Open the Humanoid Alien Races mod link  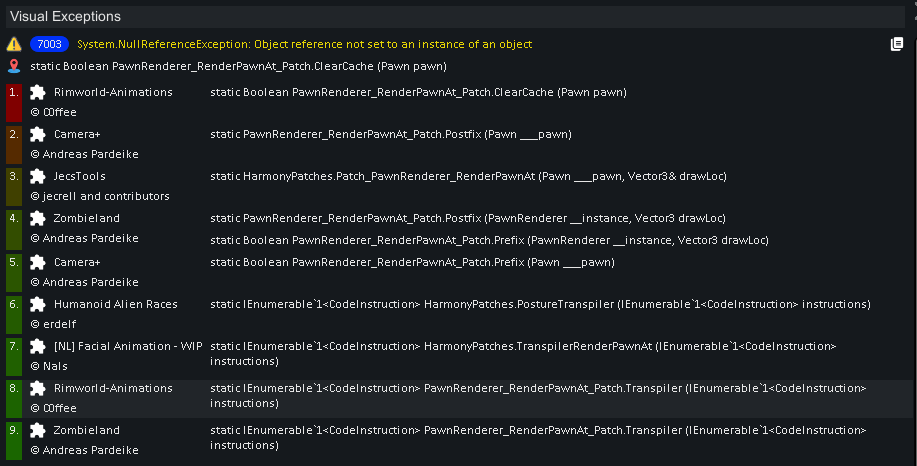(115, 304)
